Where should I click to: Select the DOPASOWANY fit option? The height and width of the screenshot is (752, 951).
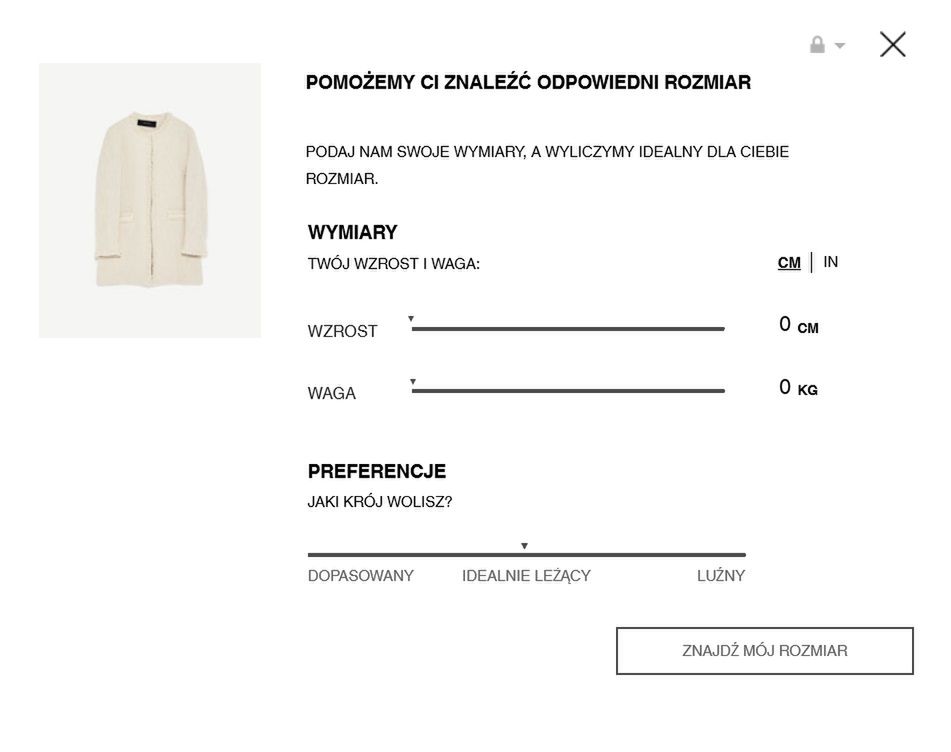click(360, 576)
